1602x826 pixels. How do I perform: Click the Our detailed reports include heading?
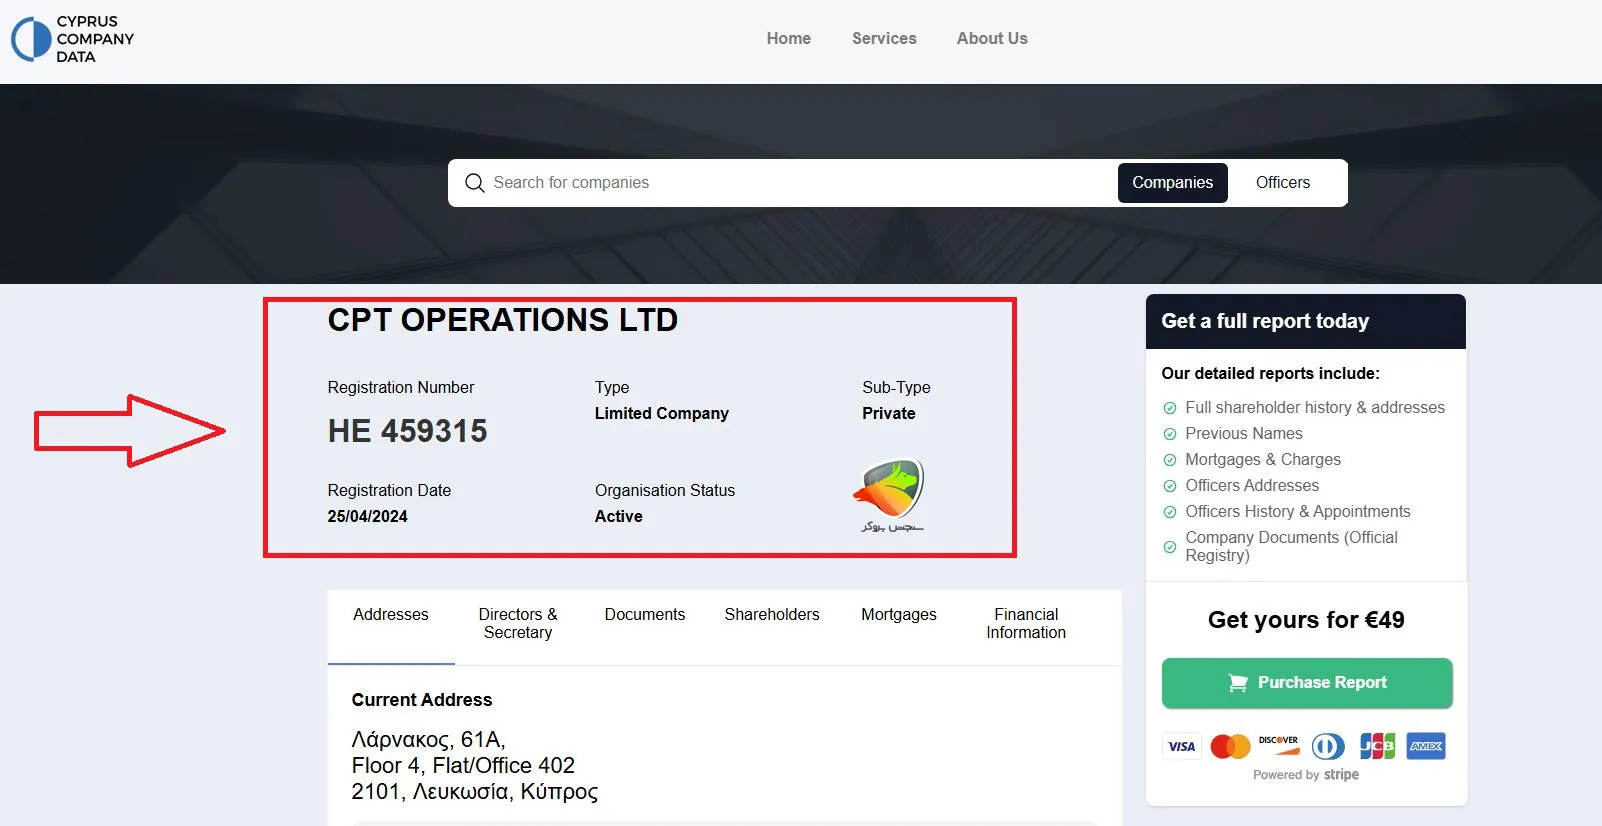click(1270, 374)
